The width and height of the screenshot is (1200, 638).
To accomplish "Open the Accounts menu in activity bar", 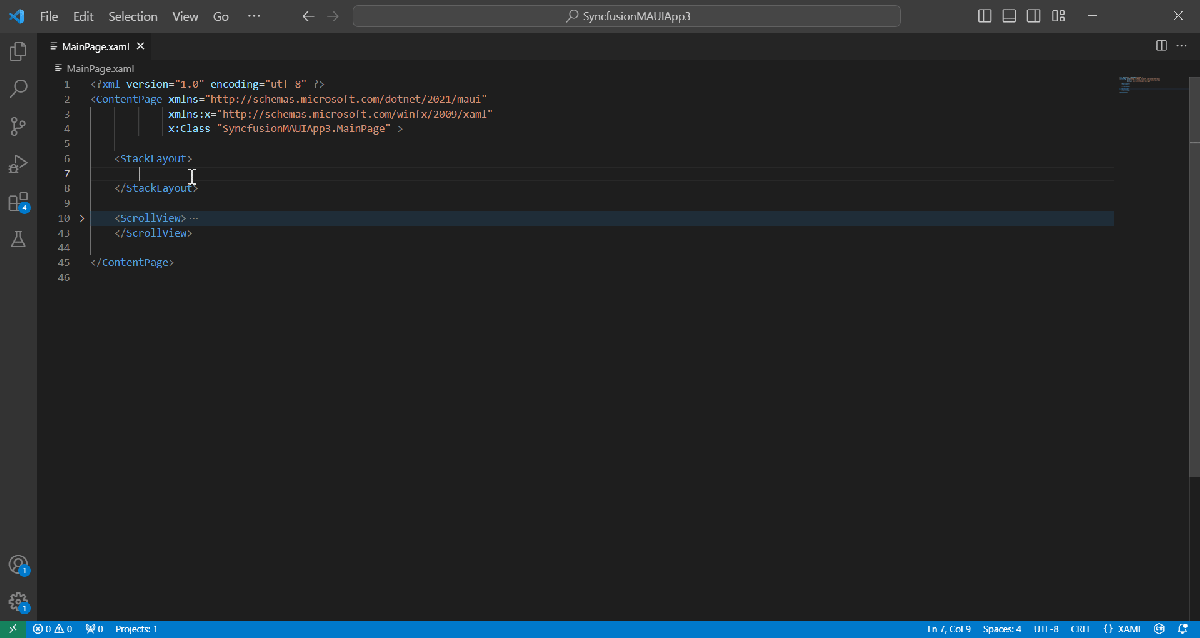I will pyautogui.click(x=18, y=566).
